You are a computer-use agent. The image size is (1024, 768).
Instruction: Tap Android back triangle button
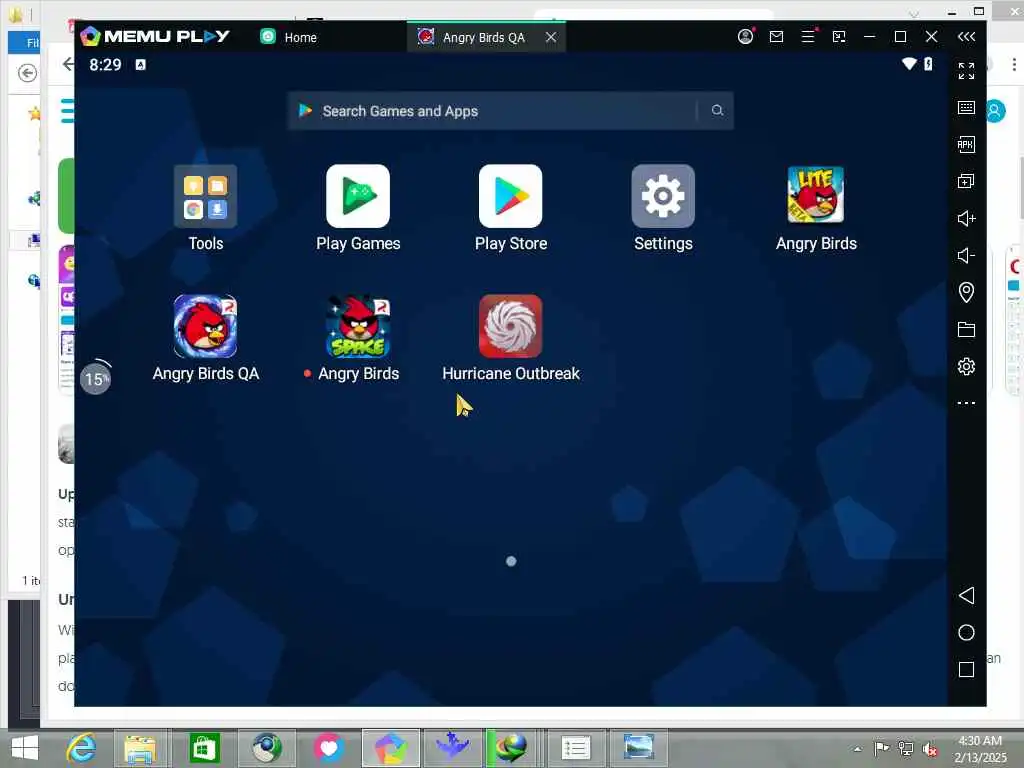tap(967, 596)
